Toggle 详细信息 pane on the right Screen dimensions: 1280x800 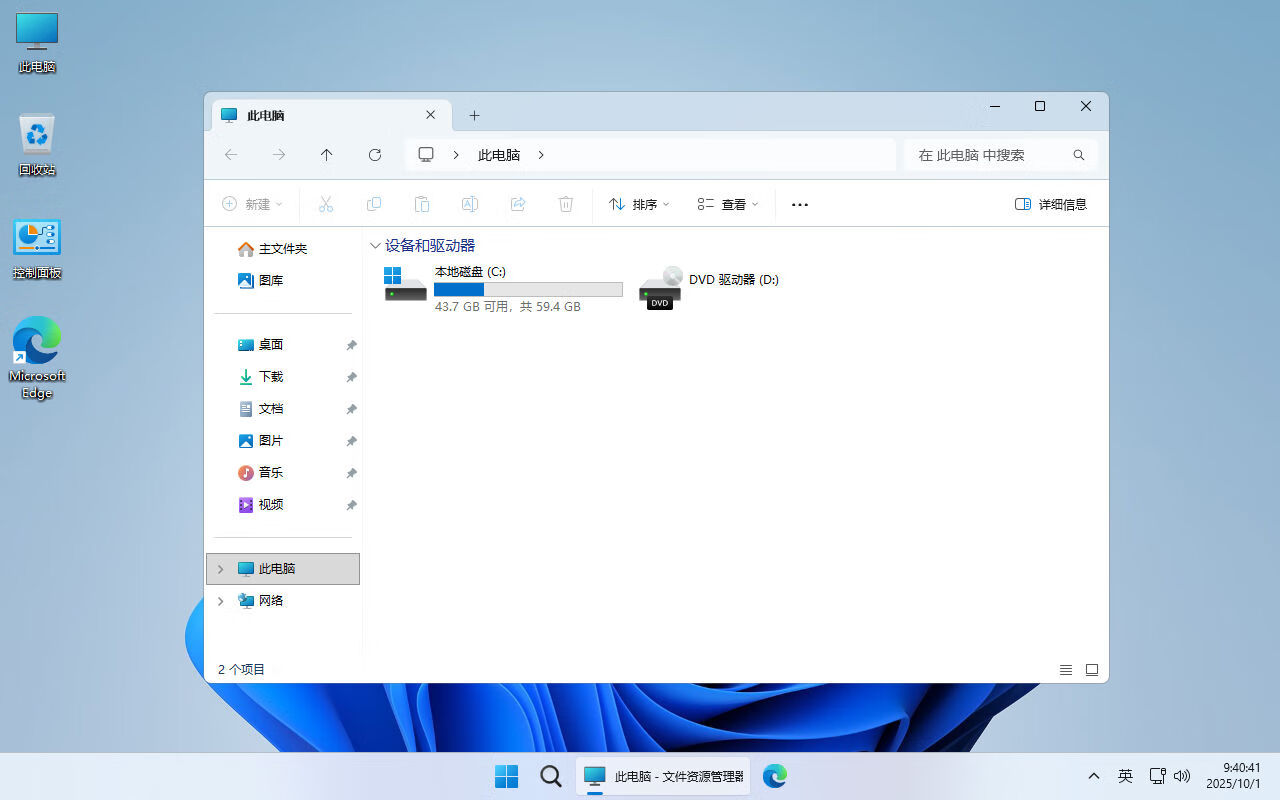click(x=1050, y=204)
